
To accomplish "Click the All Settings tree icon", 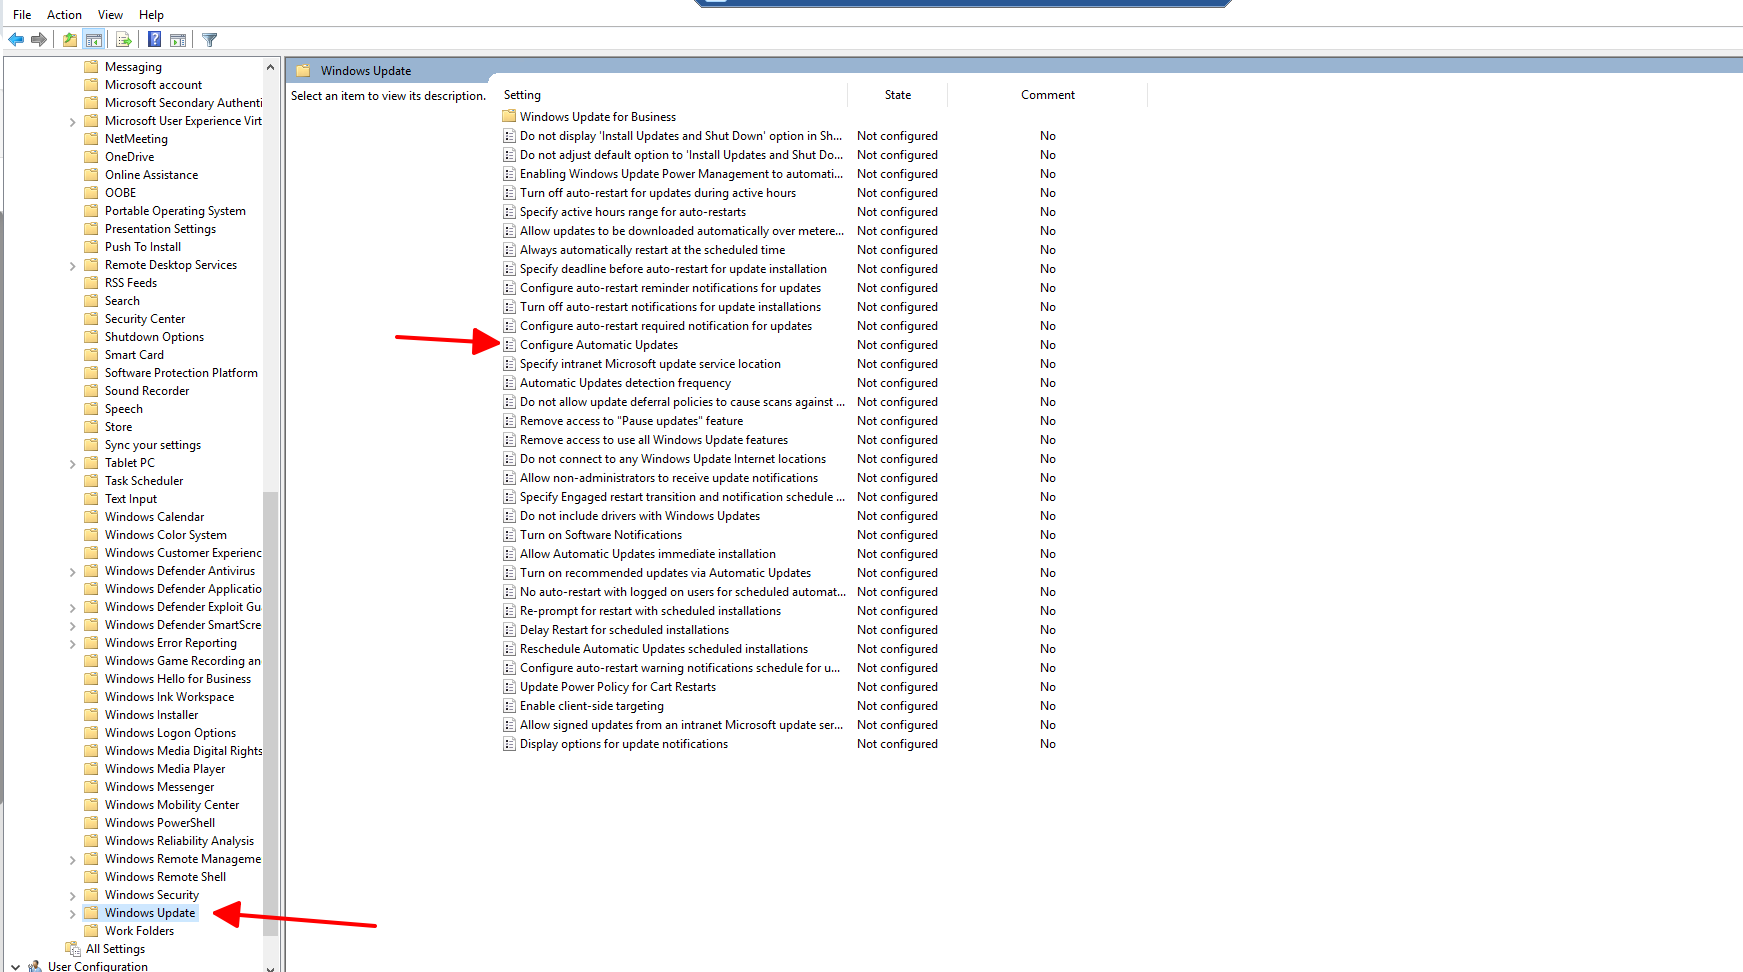I will pyautogui.click(x=73, y=949).
